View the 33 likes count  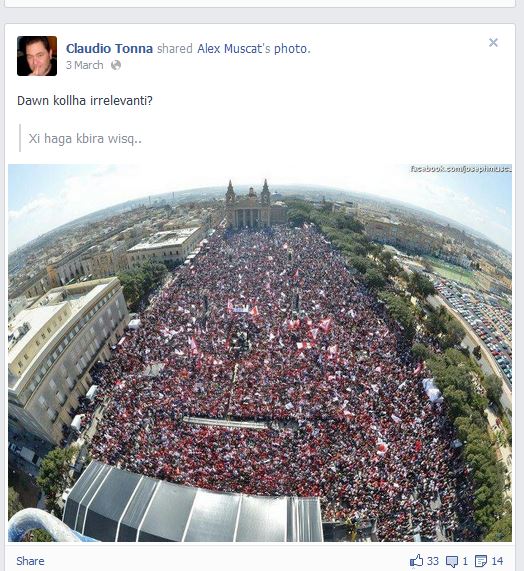[x=433, y=561]
